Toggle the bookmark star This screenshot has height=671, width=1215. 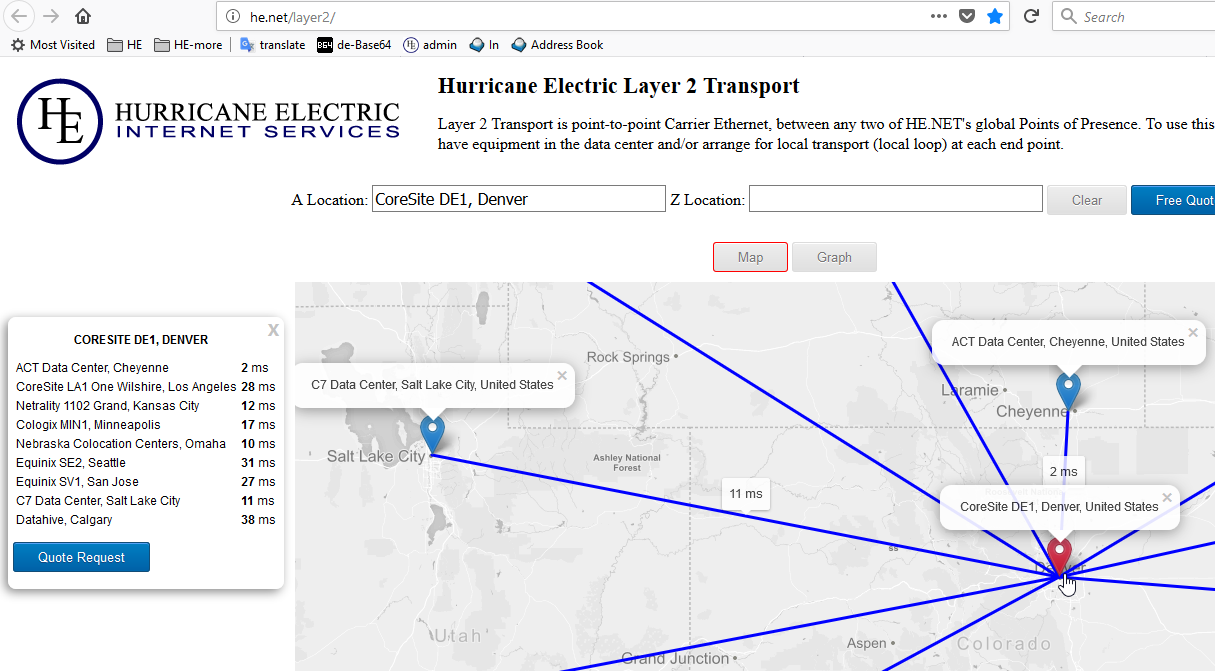click(x=995, y=16)
